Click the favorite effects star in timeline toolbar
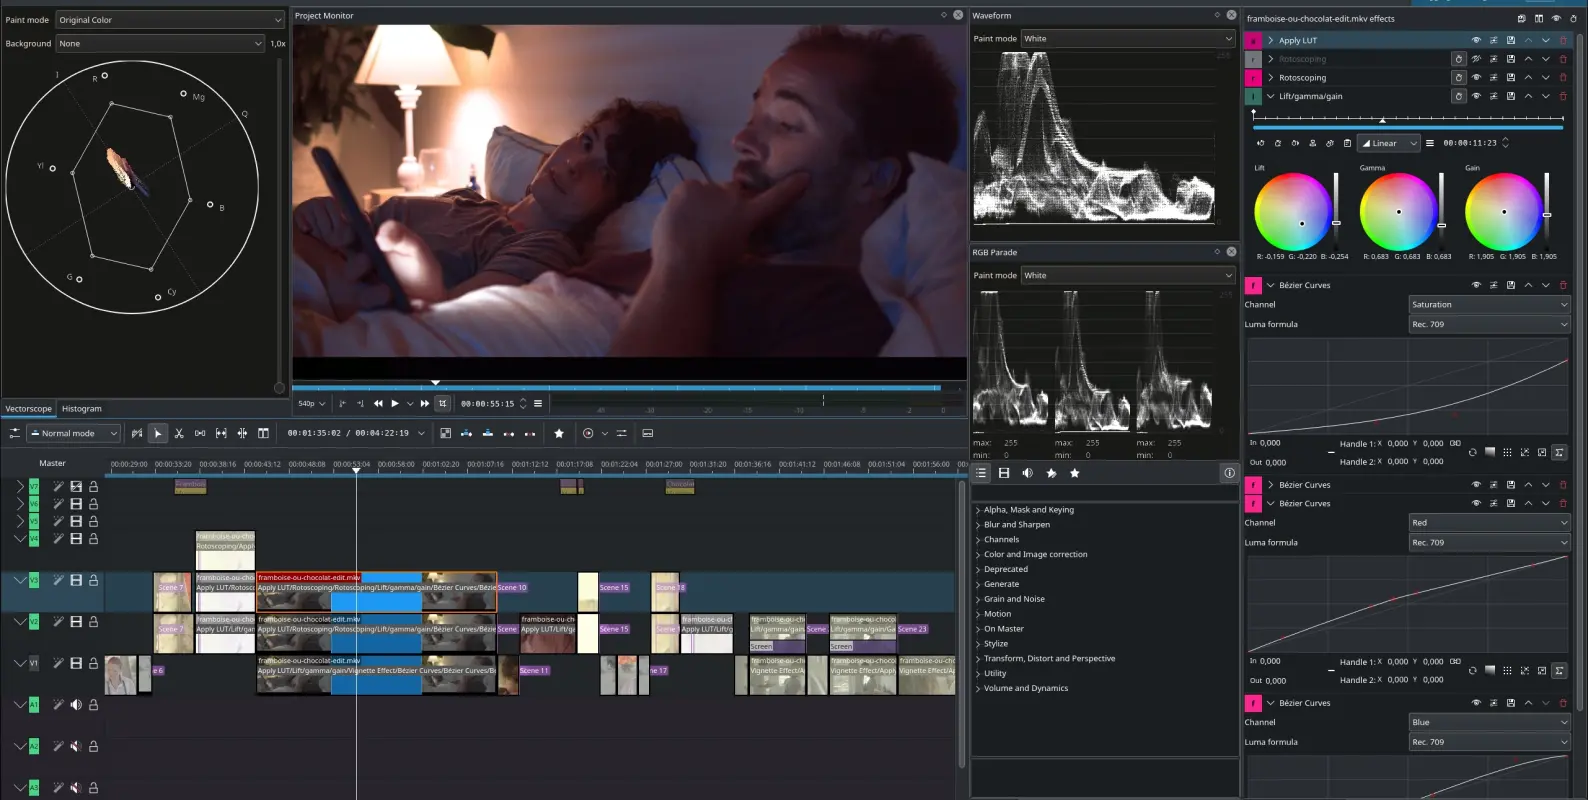The height and width of the screenshot is (800, 1588). point(559,433)
